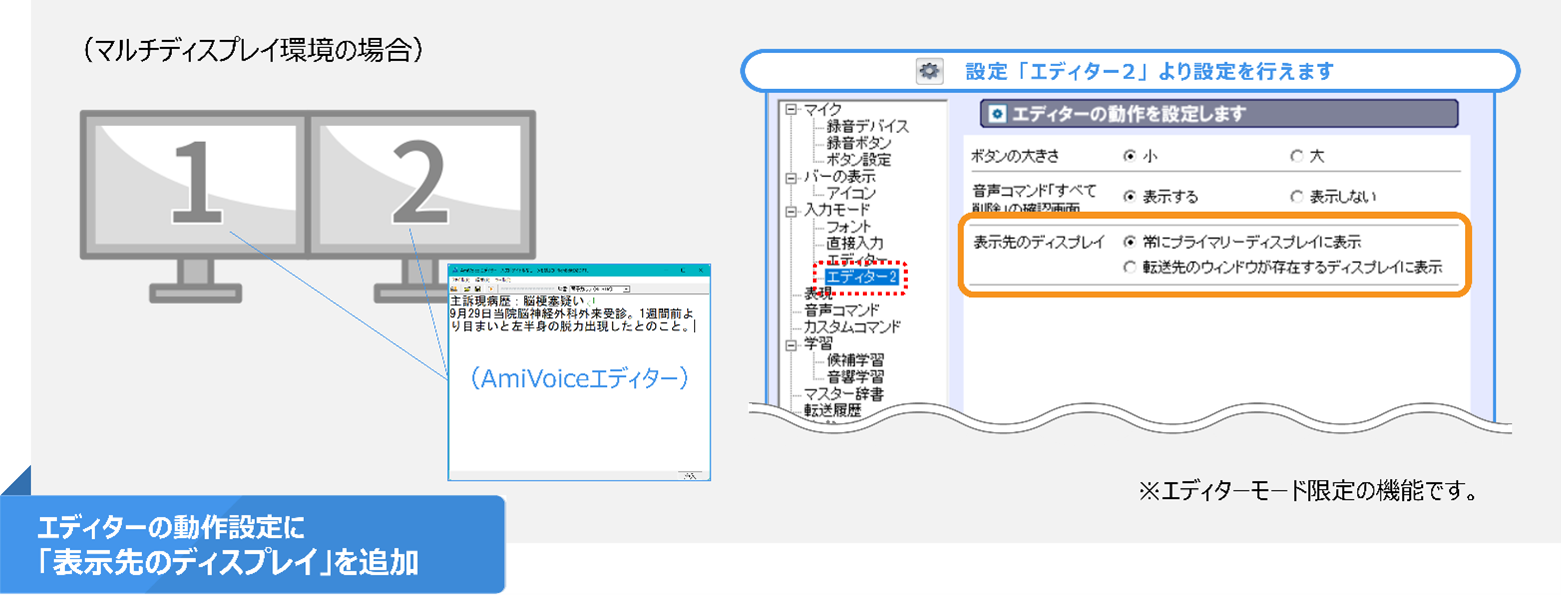The image size is (1561, 598).
Task: Open 録音デバイス in the settings tree
Action: (x=867, y=126)
